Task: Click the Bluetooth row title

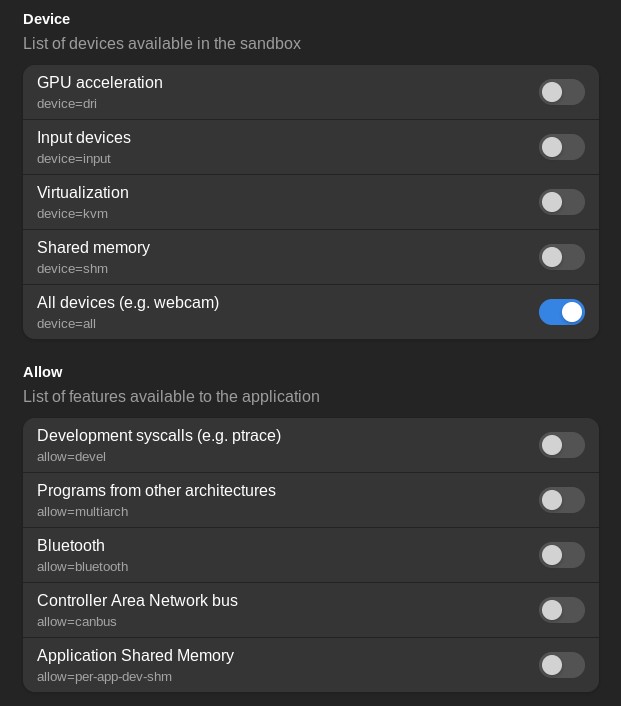Action: (x=71, y=546)
